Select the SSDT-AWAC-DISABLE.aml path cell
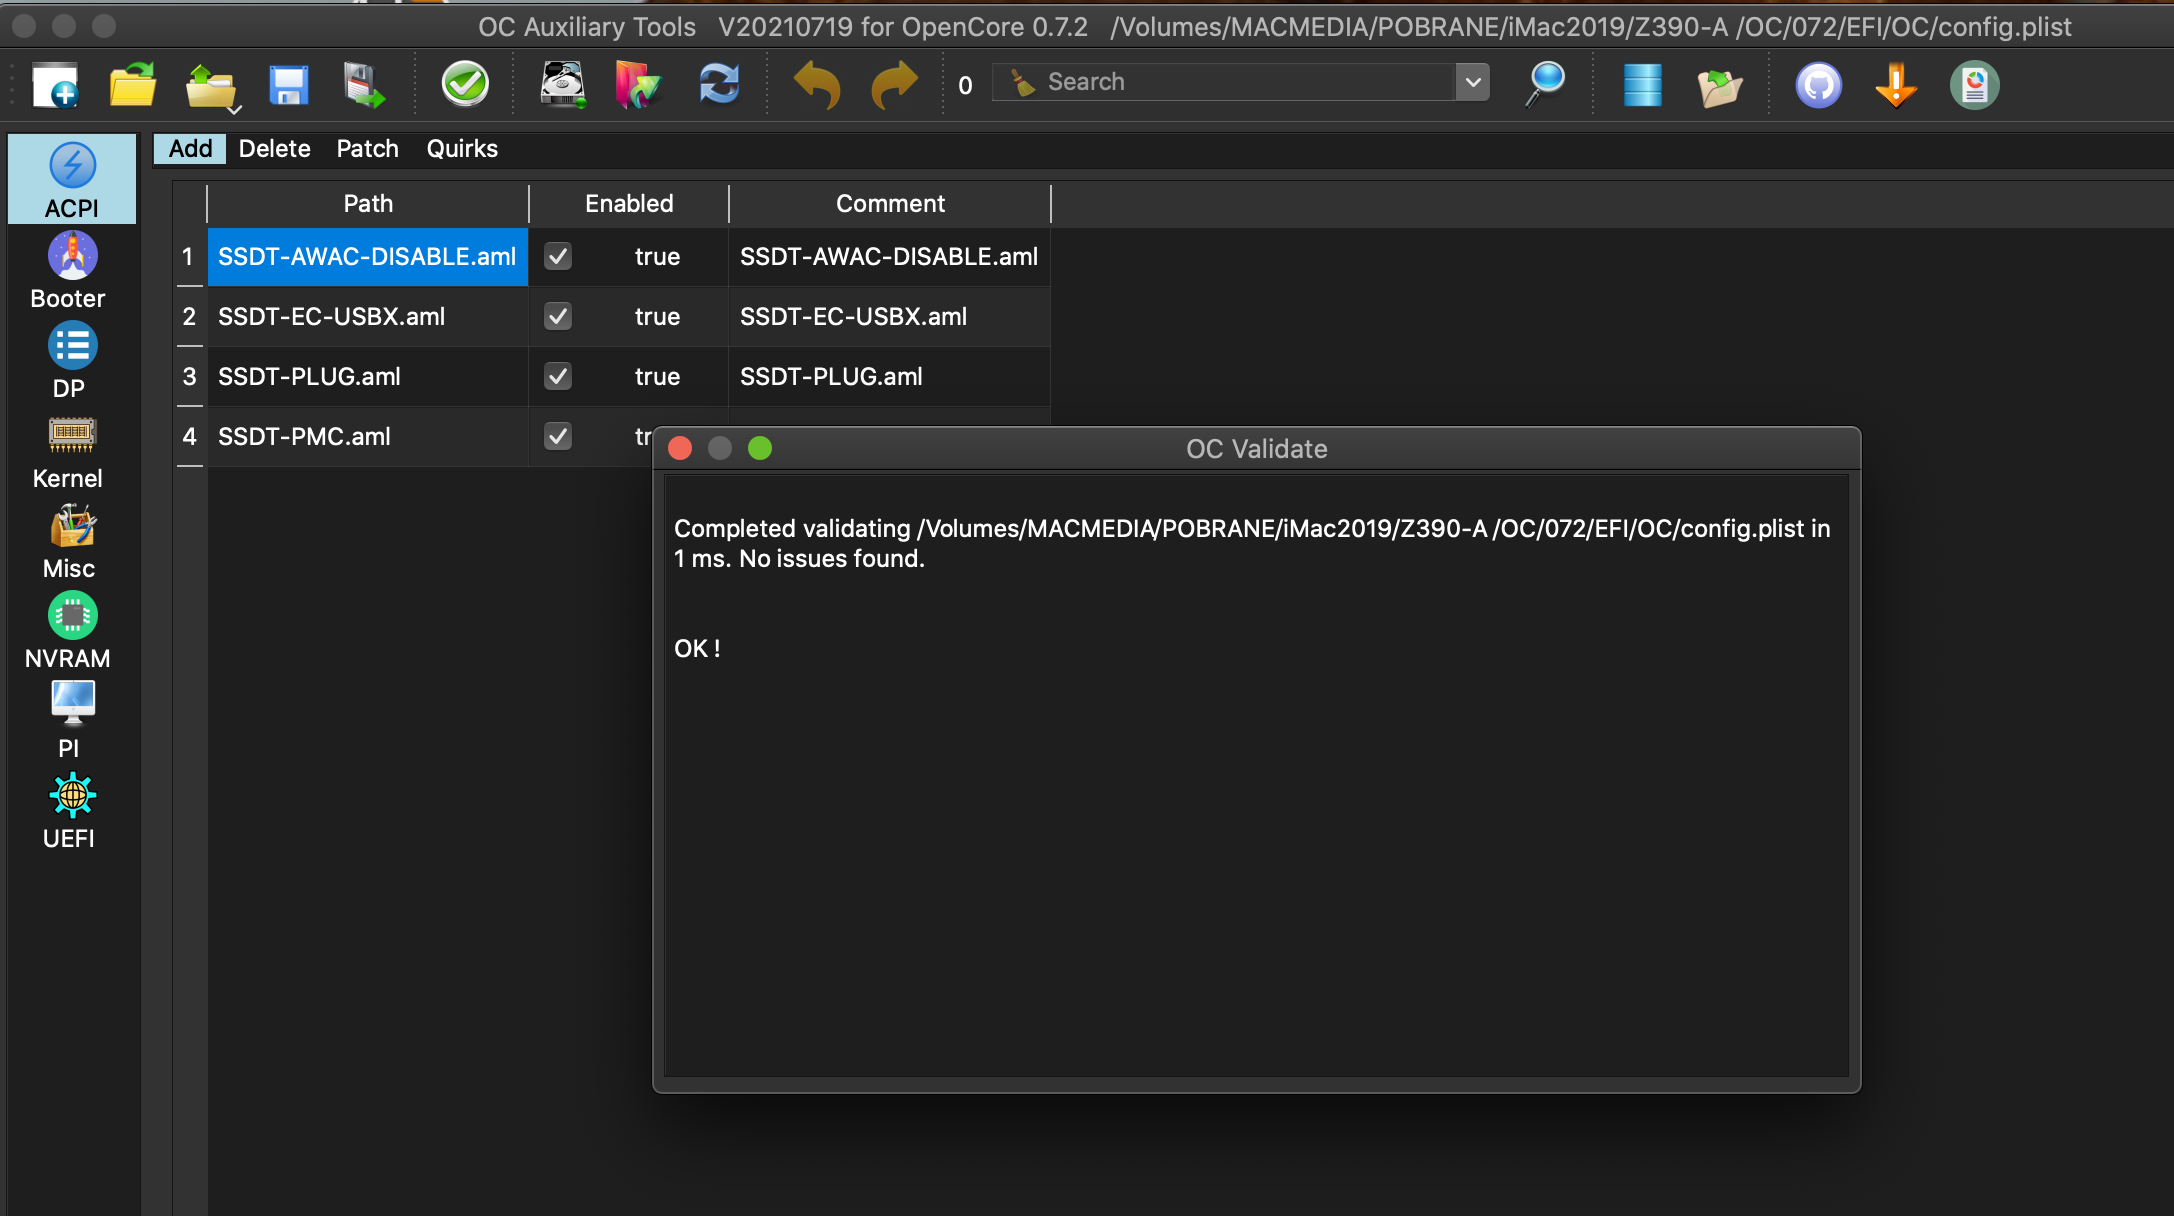Image resolution: width=2174 pixels, height=1216 pixels. point(368,257)
